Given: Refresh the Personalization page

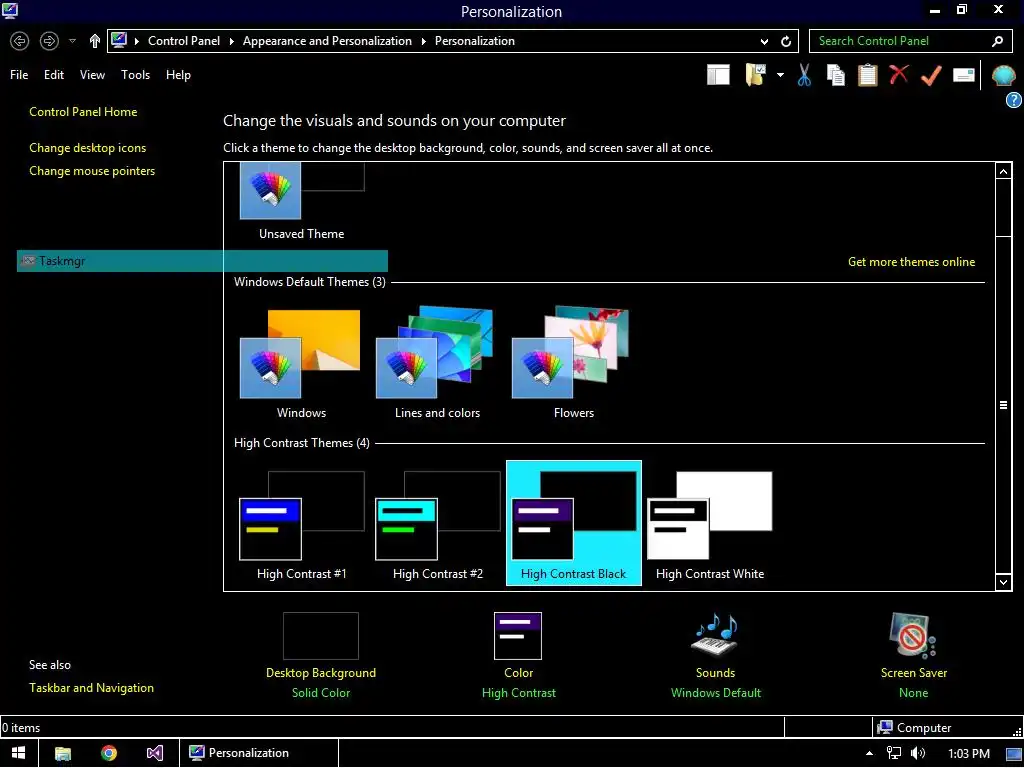Looking at the screenshot, I should (x=786, y=41).
